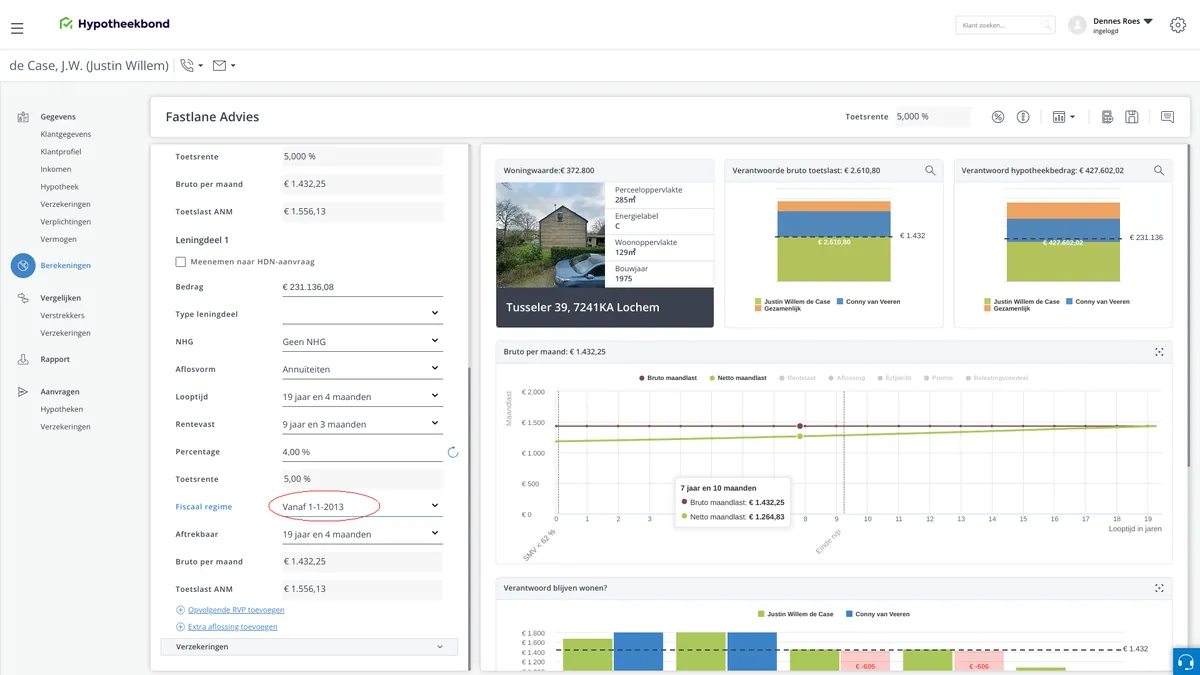Open the headset support chat button

pos(1185,661)
